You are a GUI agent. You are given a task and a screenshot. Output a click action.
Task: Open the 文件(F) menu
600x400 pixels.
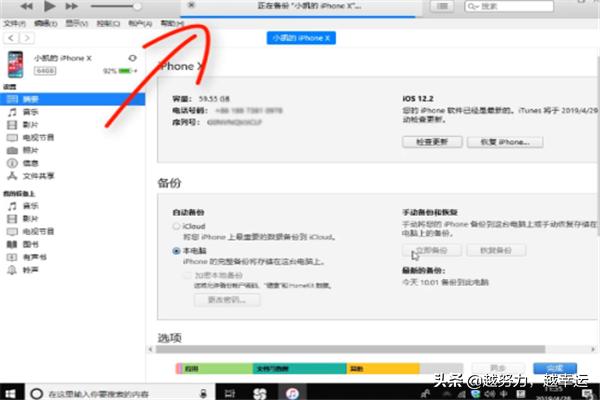tap(14, 24)
